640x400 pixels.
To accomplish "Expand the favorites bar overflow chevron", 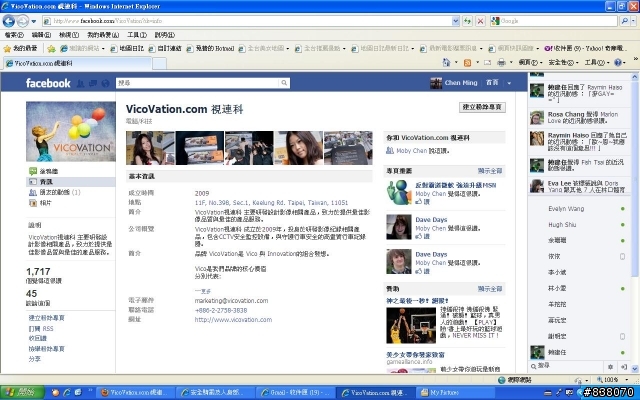I will 636,58.
